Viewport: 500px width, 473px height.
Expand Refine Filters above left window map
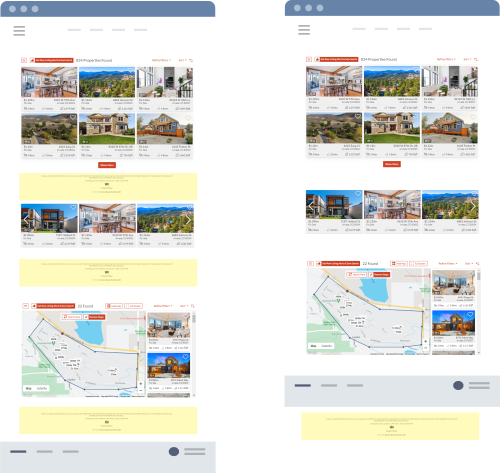click(163, 306)
